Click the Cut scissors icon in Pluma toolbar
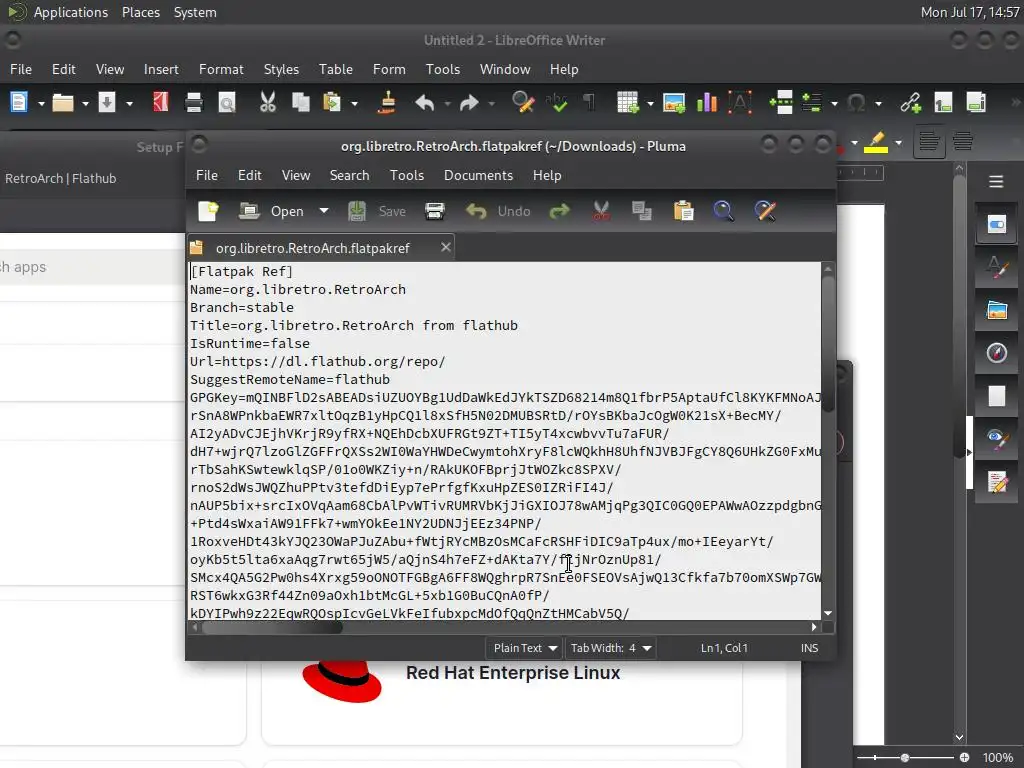This screenshot has height=768, width=1024. 601,211
